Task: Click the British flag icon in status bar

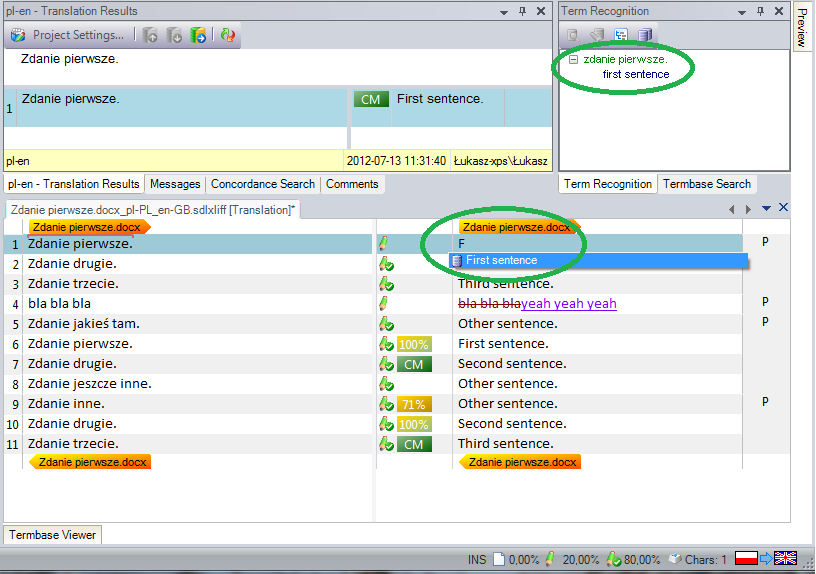Action: click(x=785, y=559)
